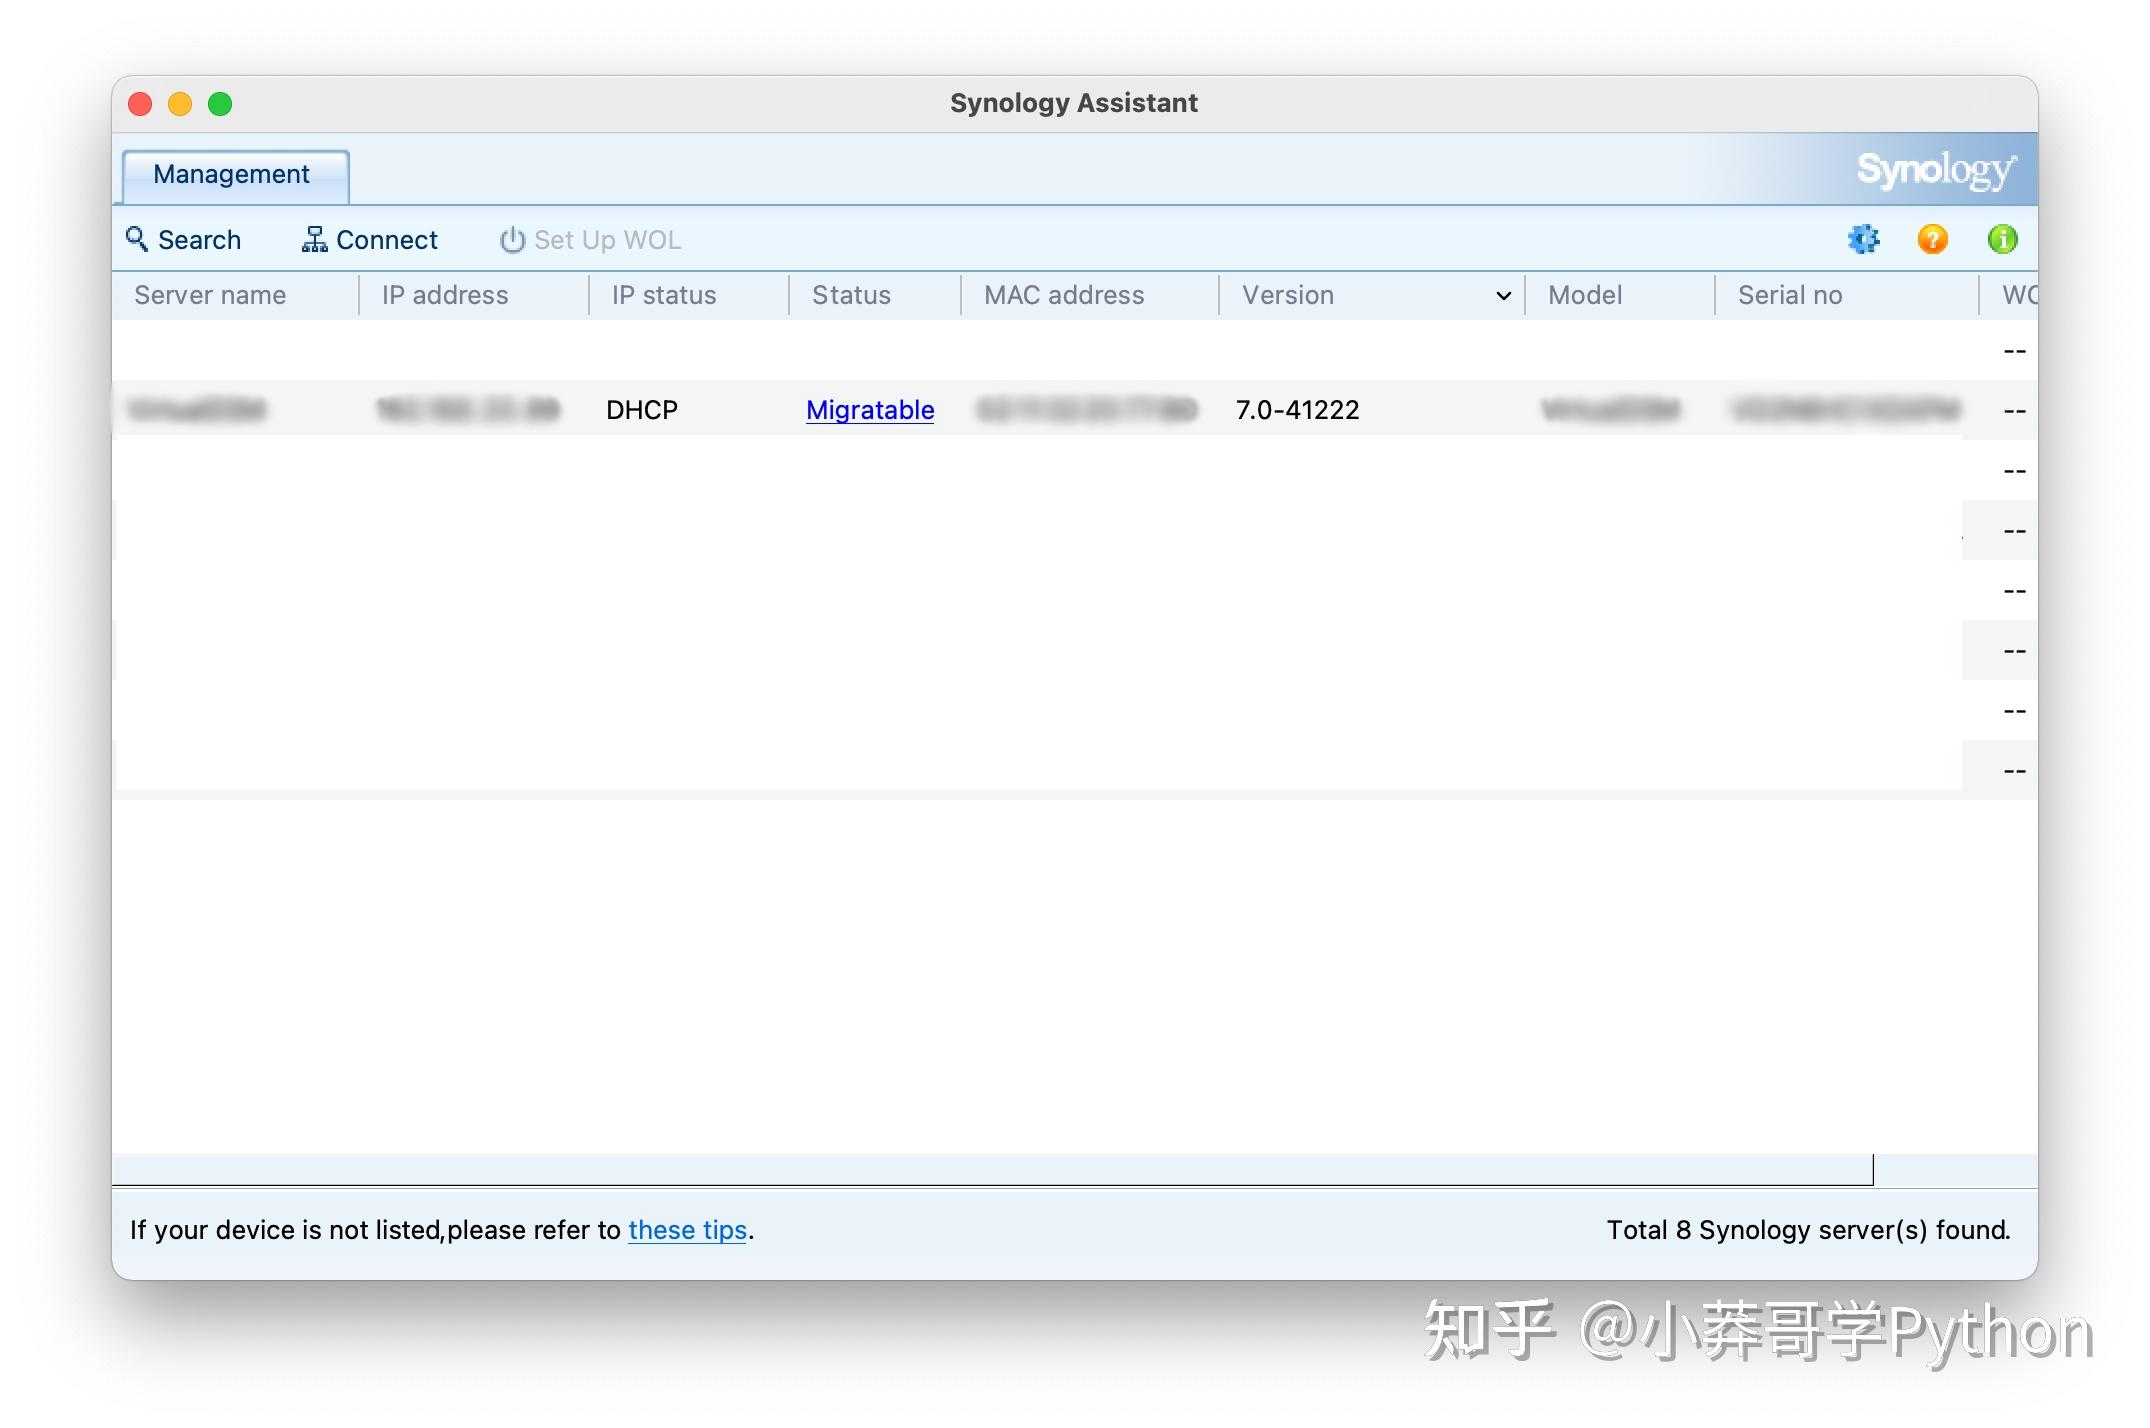Select the DHCP cell in the row
The height and width of the screenshot is (1428, 2150).
pyautogui.click(x=642, y=410)
